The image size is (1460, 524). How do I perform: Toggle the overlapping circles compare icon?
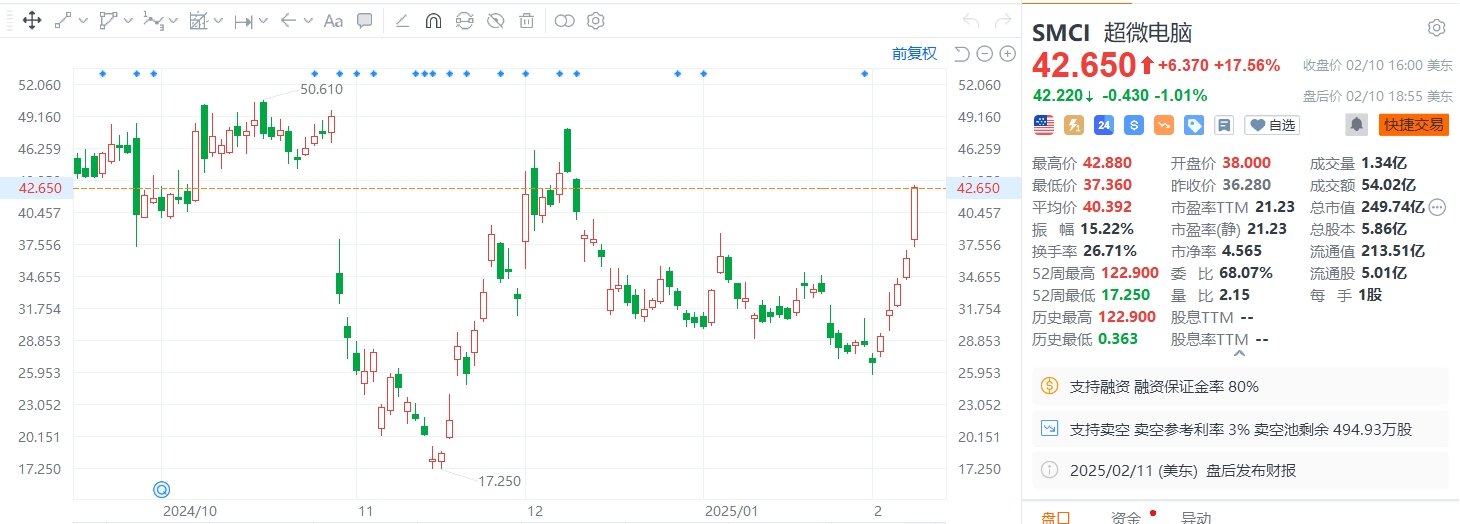(x=565, y=20)
